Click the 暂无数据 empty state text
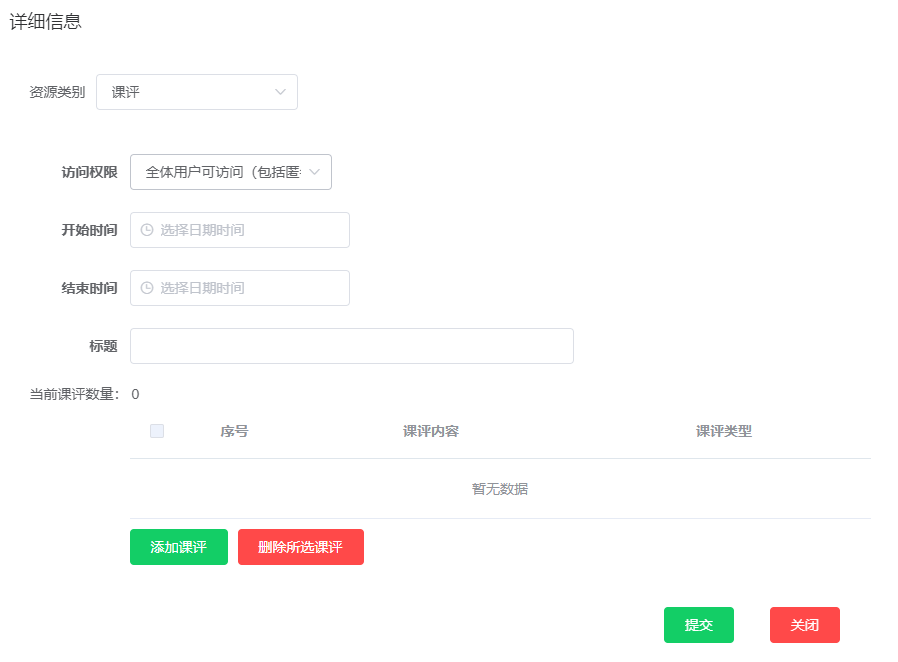 [x=500, y=489]
